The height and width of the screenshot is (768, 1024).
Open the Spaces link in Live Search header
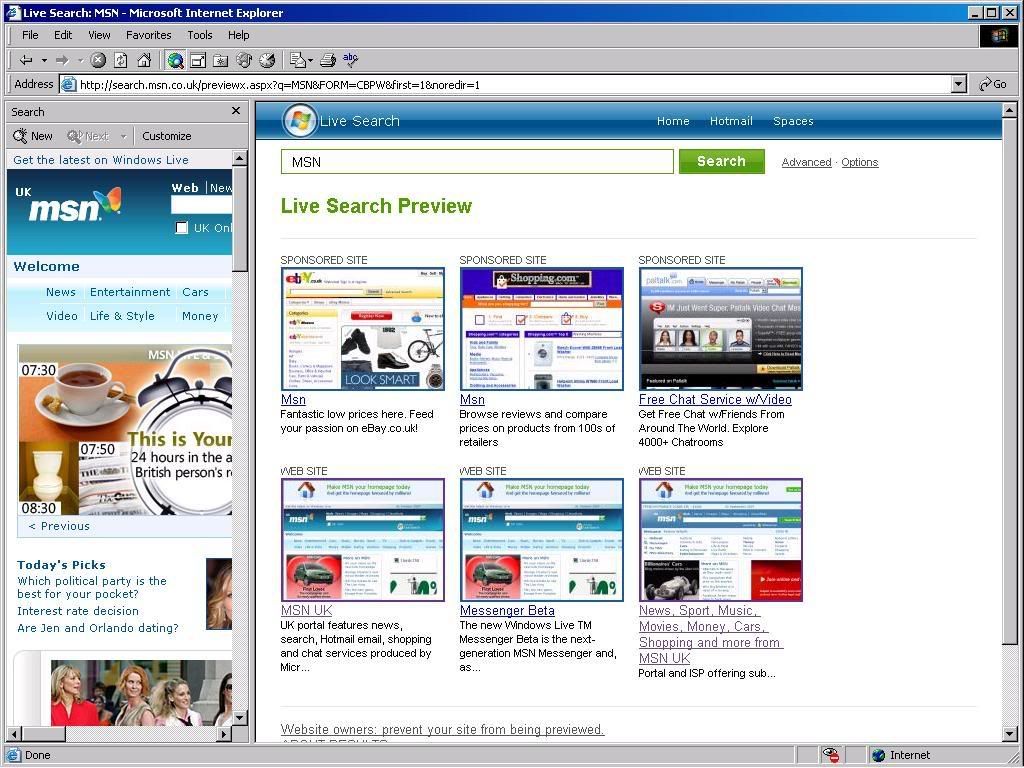[x=793, y=121]
